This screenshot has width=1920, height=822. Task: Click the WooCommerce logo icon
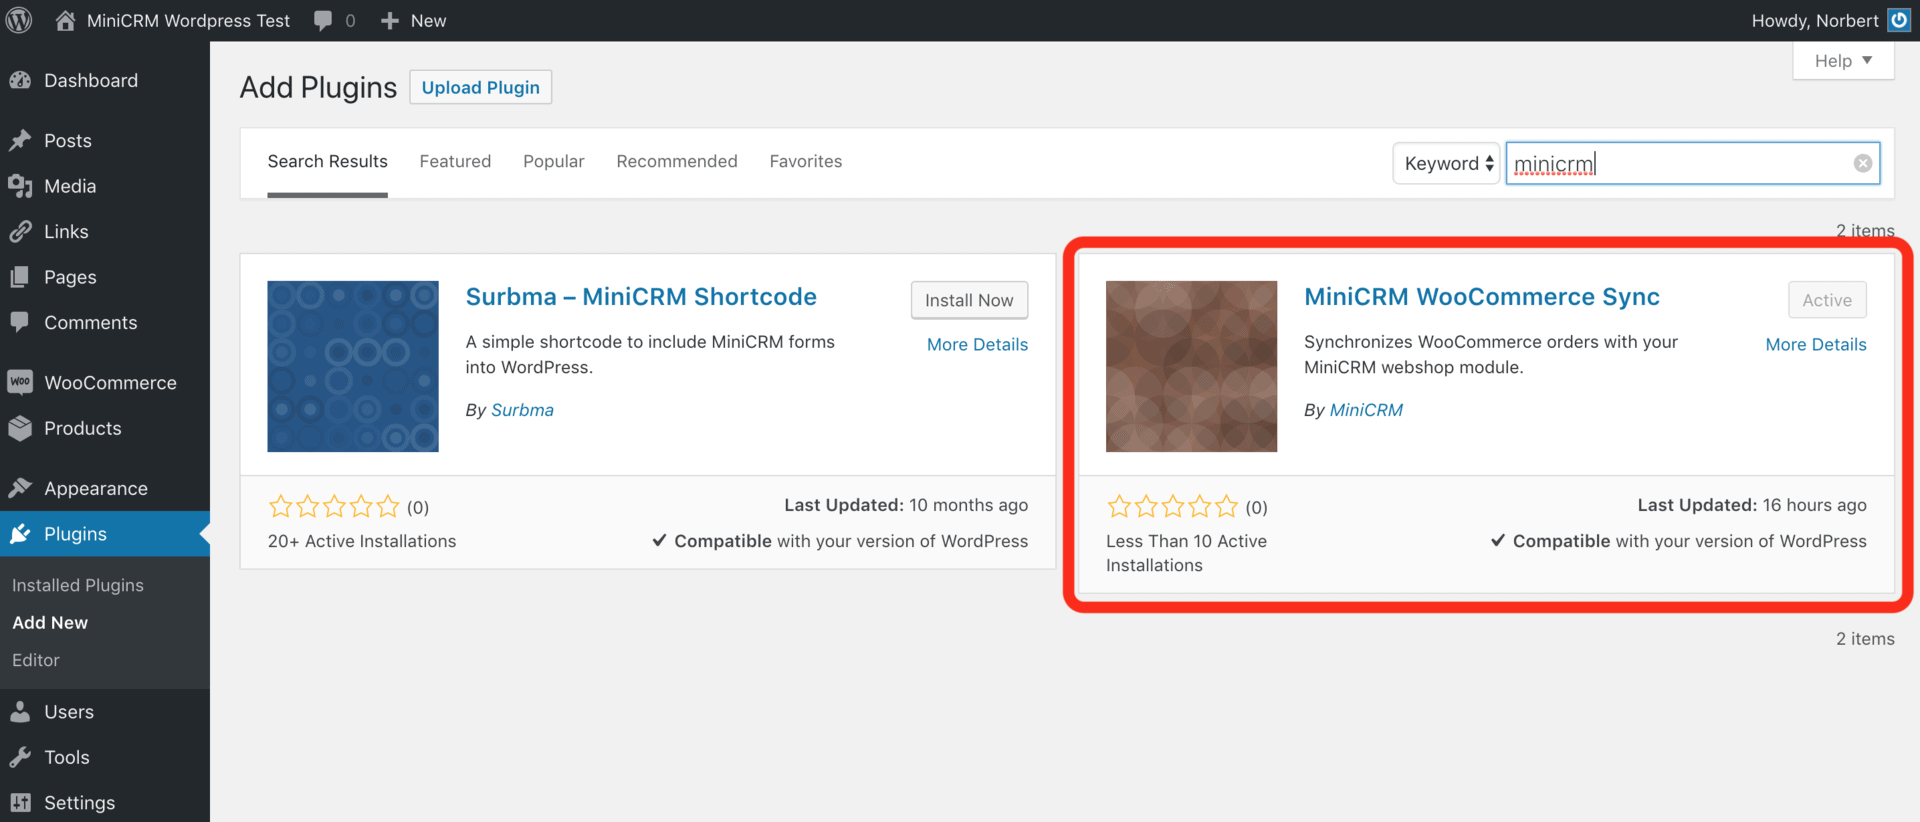(20, 382)
